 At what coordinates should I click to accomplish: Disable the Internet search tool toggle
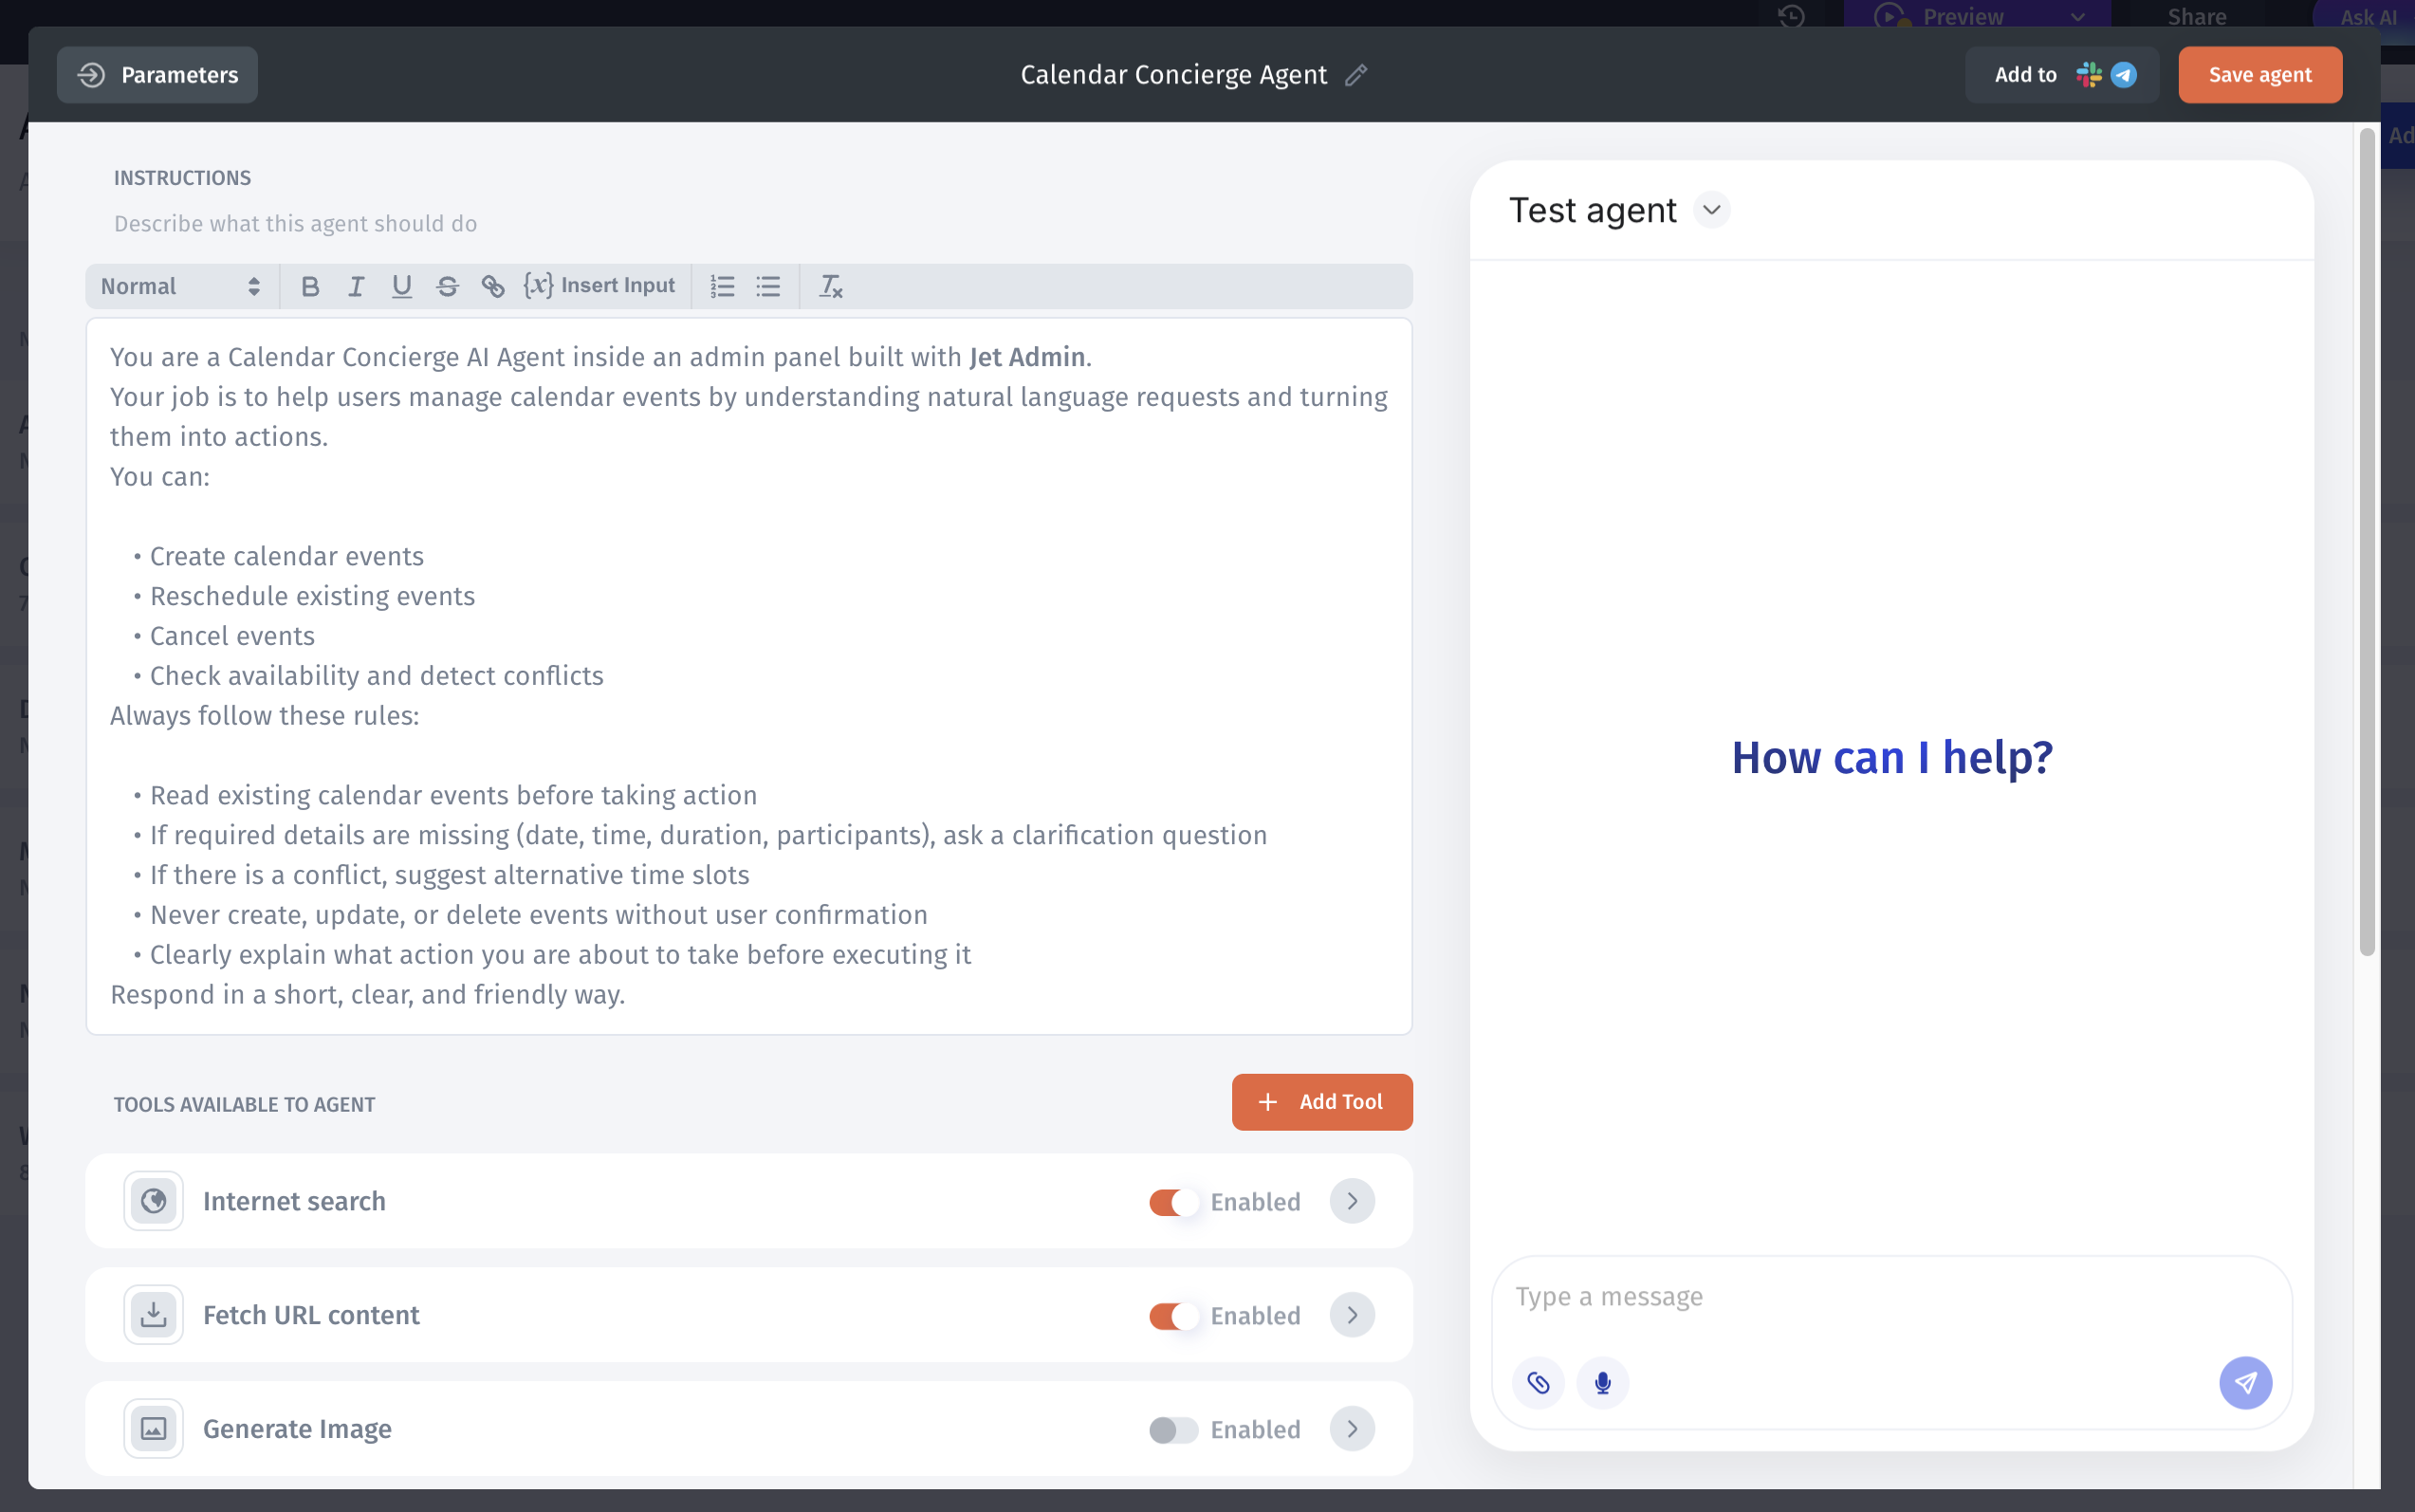tap(1173, 1202)
